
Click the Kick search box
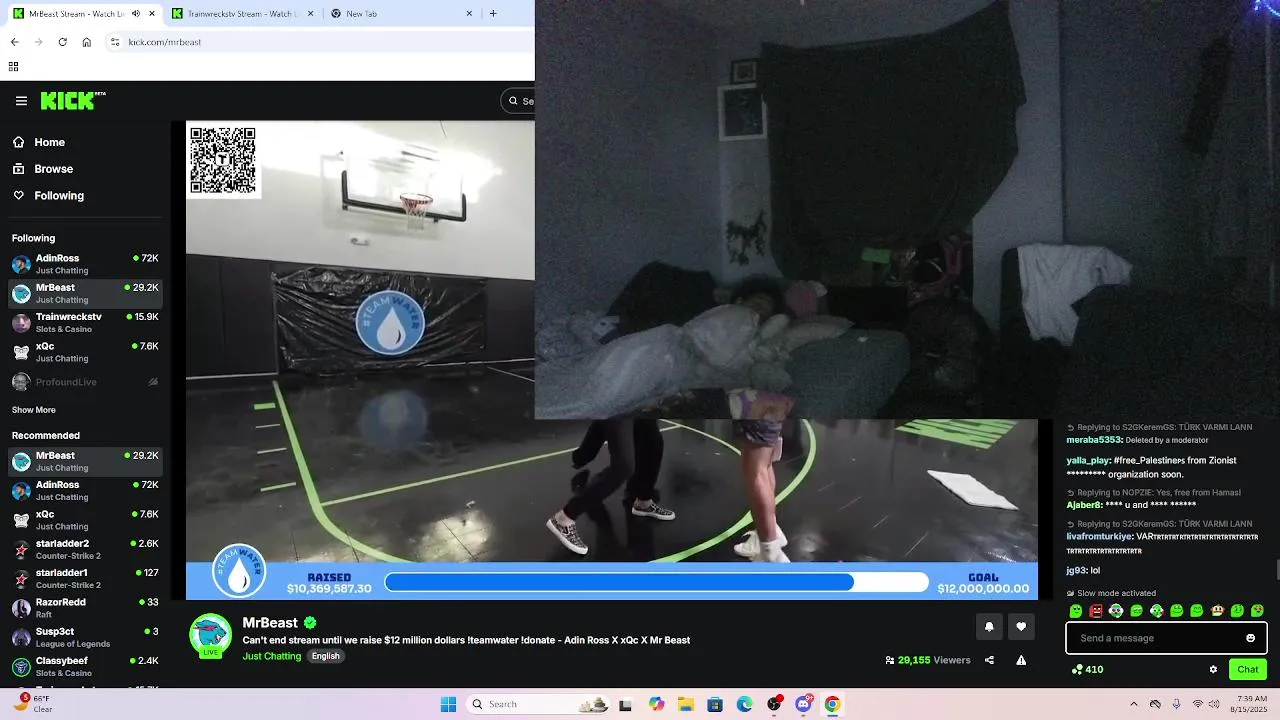(x=518, y=101)
